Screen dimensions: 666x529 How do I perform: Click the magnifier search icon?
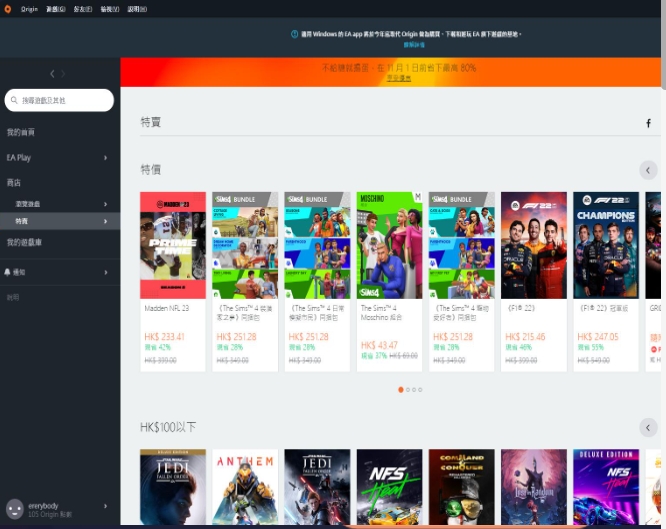[14, 100]
